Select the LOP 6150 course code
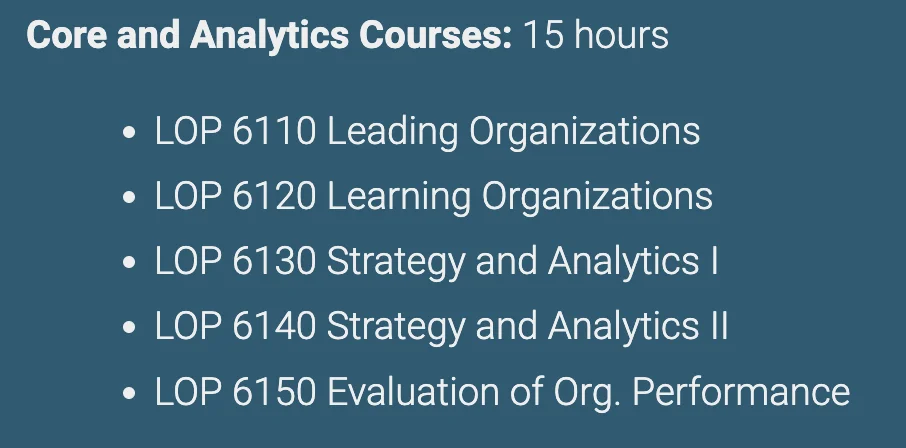 point(236,392)
